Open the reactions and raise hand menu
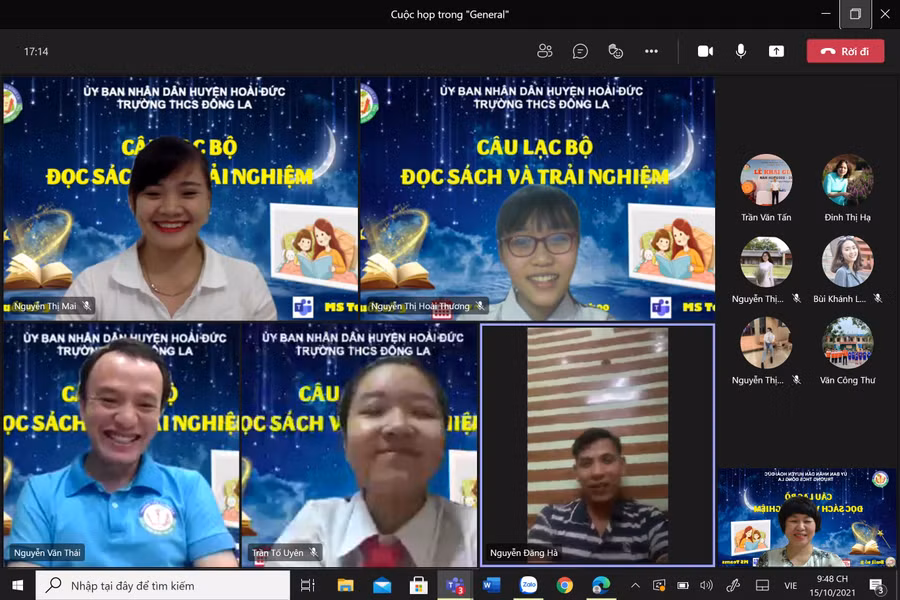Image resolution: width=900 pixels, height=600 pixels. (616, 51)
